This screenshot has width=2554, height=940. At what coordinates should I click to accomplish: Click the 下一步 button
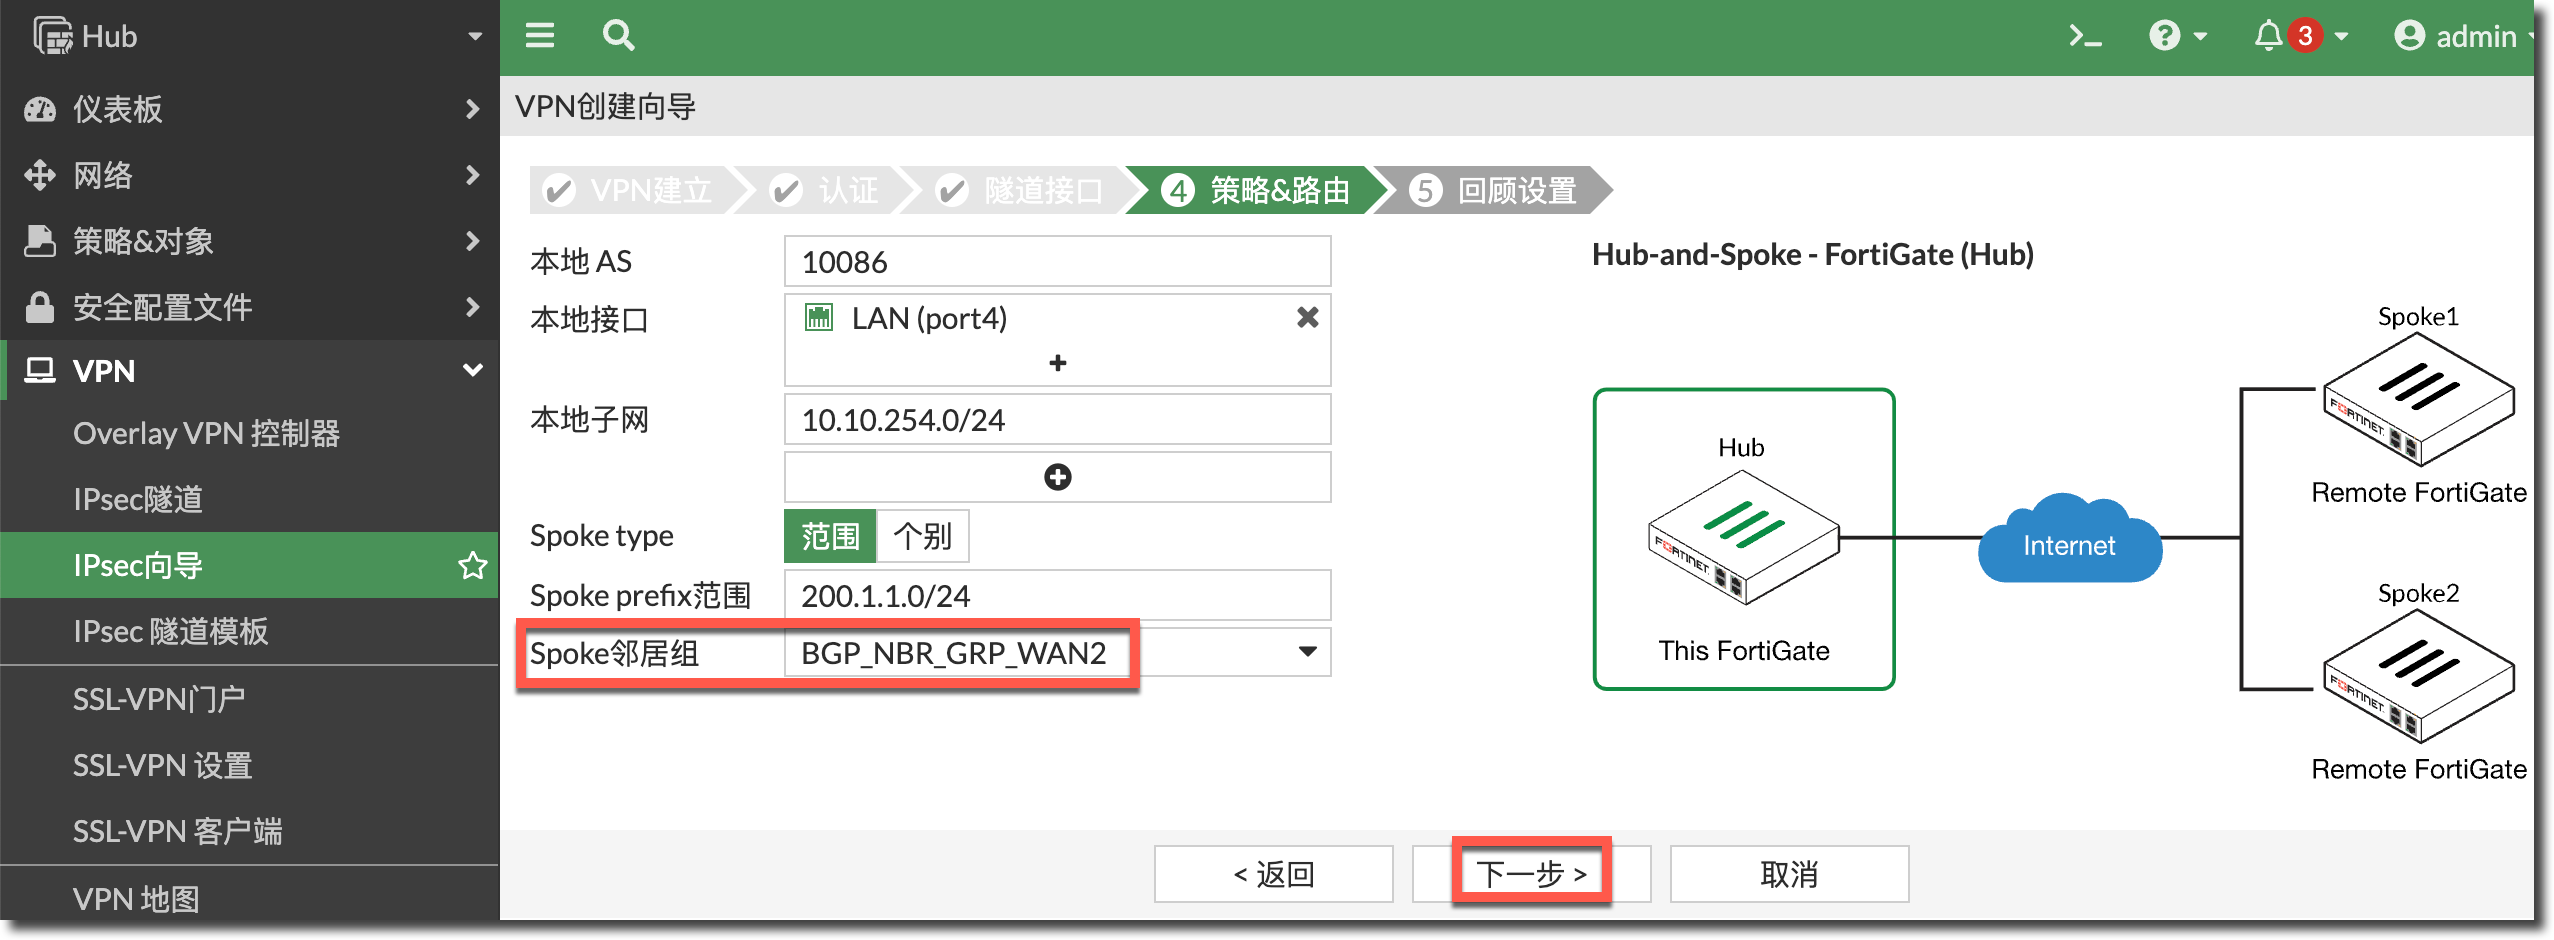tap(1531, 874)
